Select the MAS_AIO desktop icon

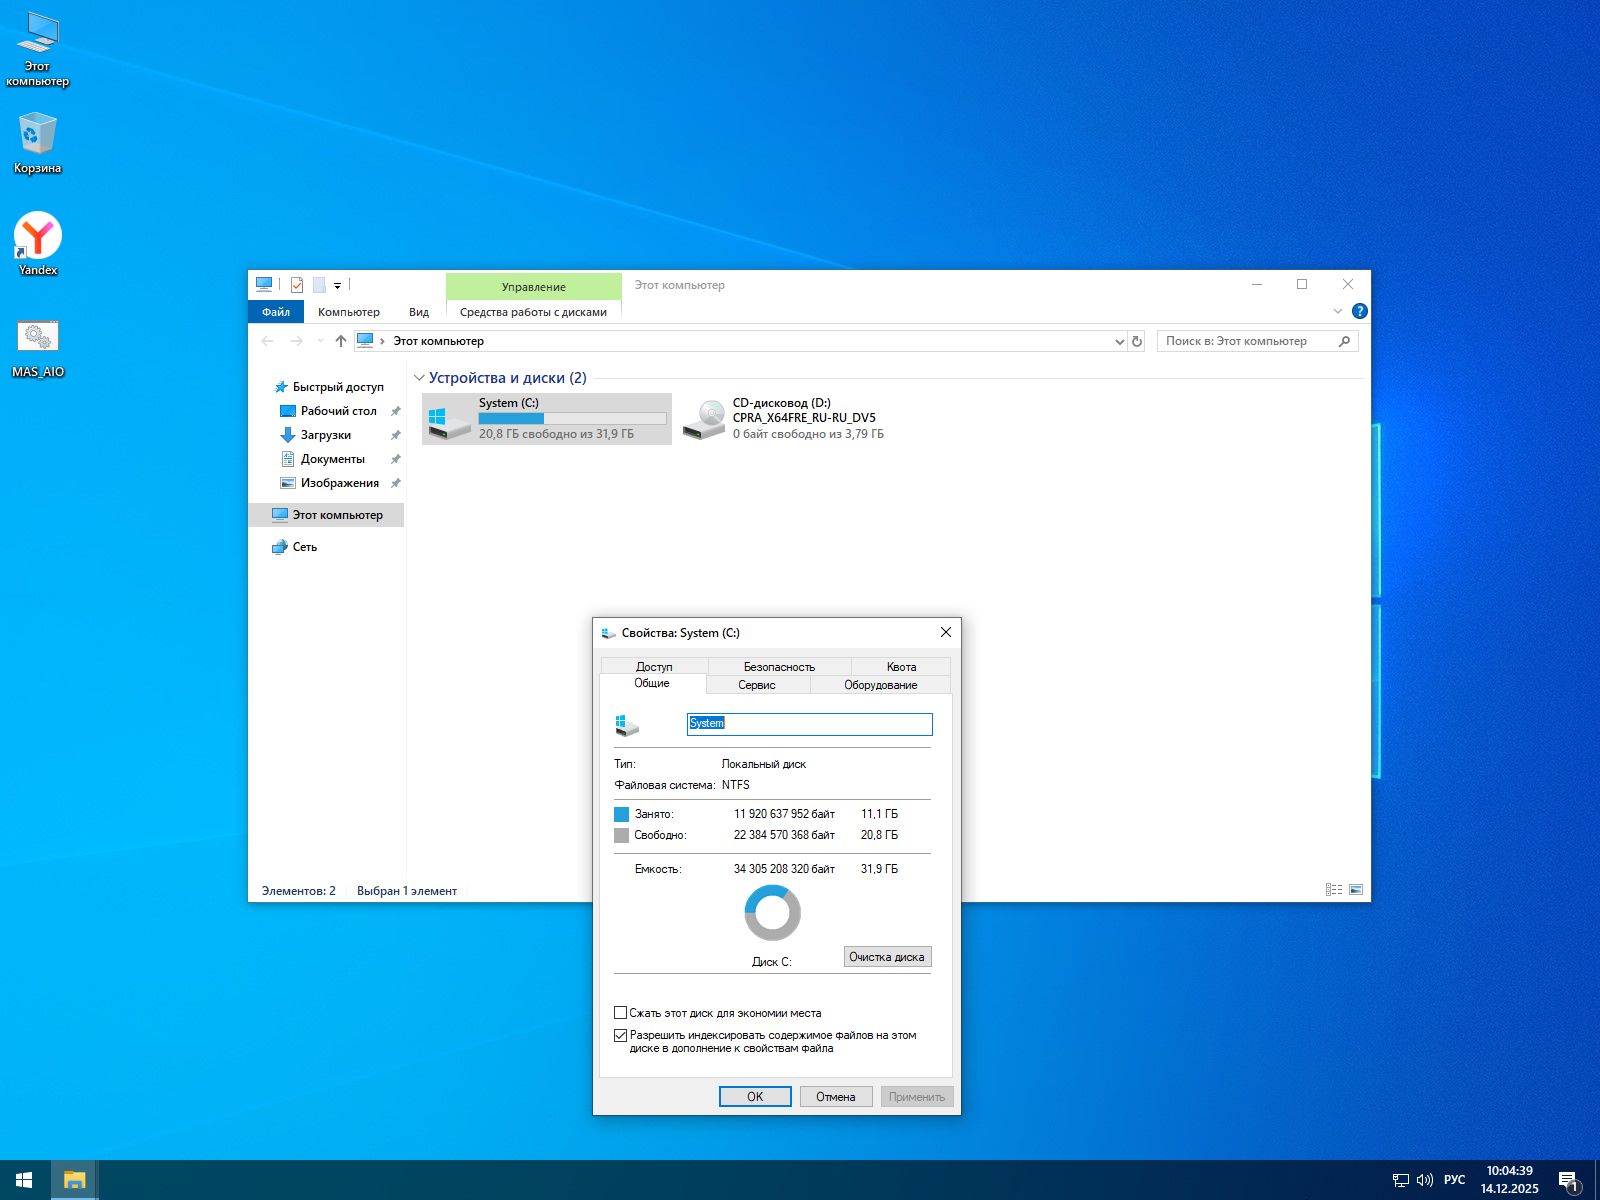pyautogui.click(x=38, y=338)
